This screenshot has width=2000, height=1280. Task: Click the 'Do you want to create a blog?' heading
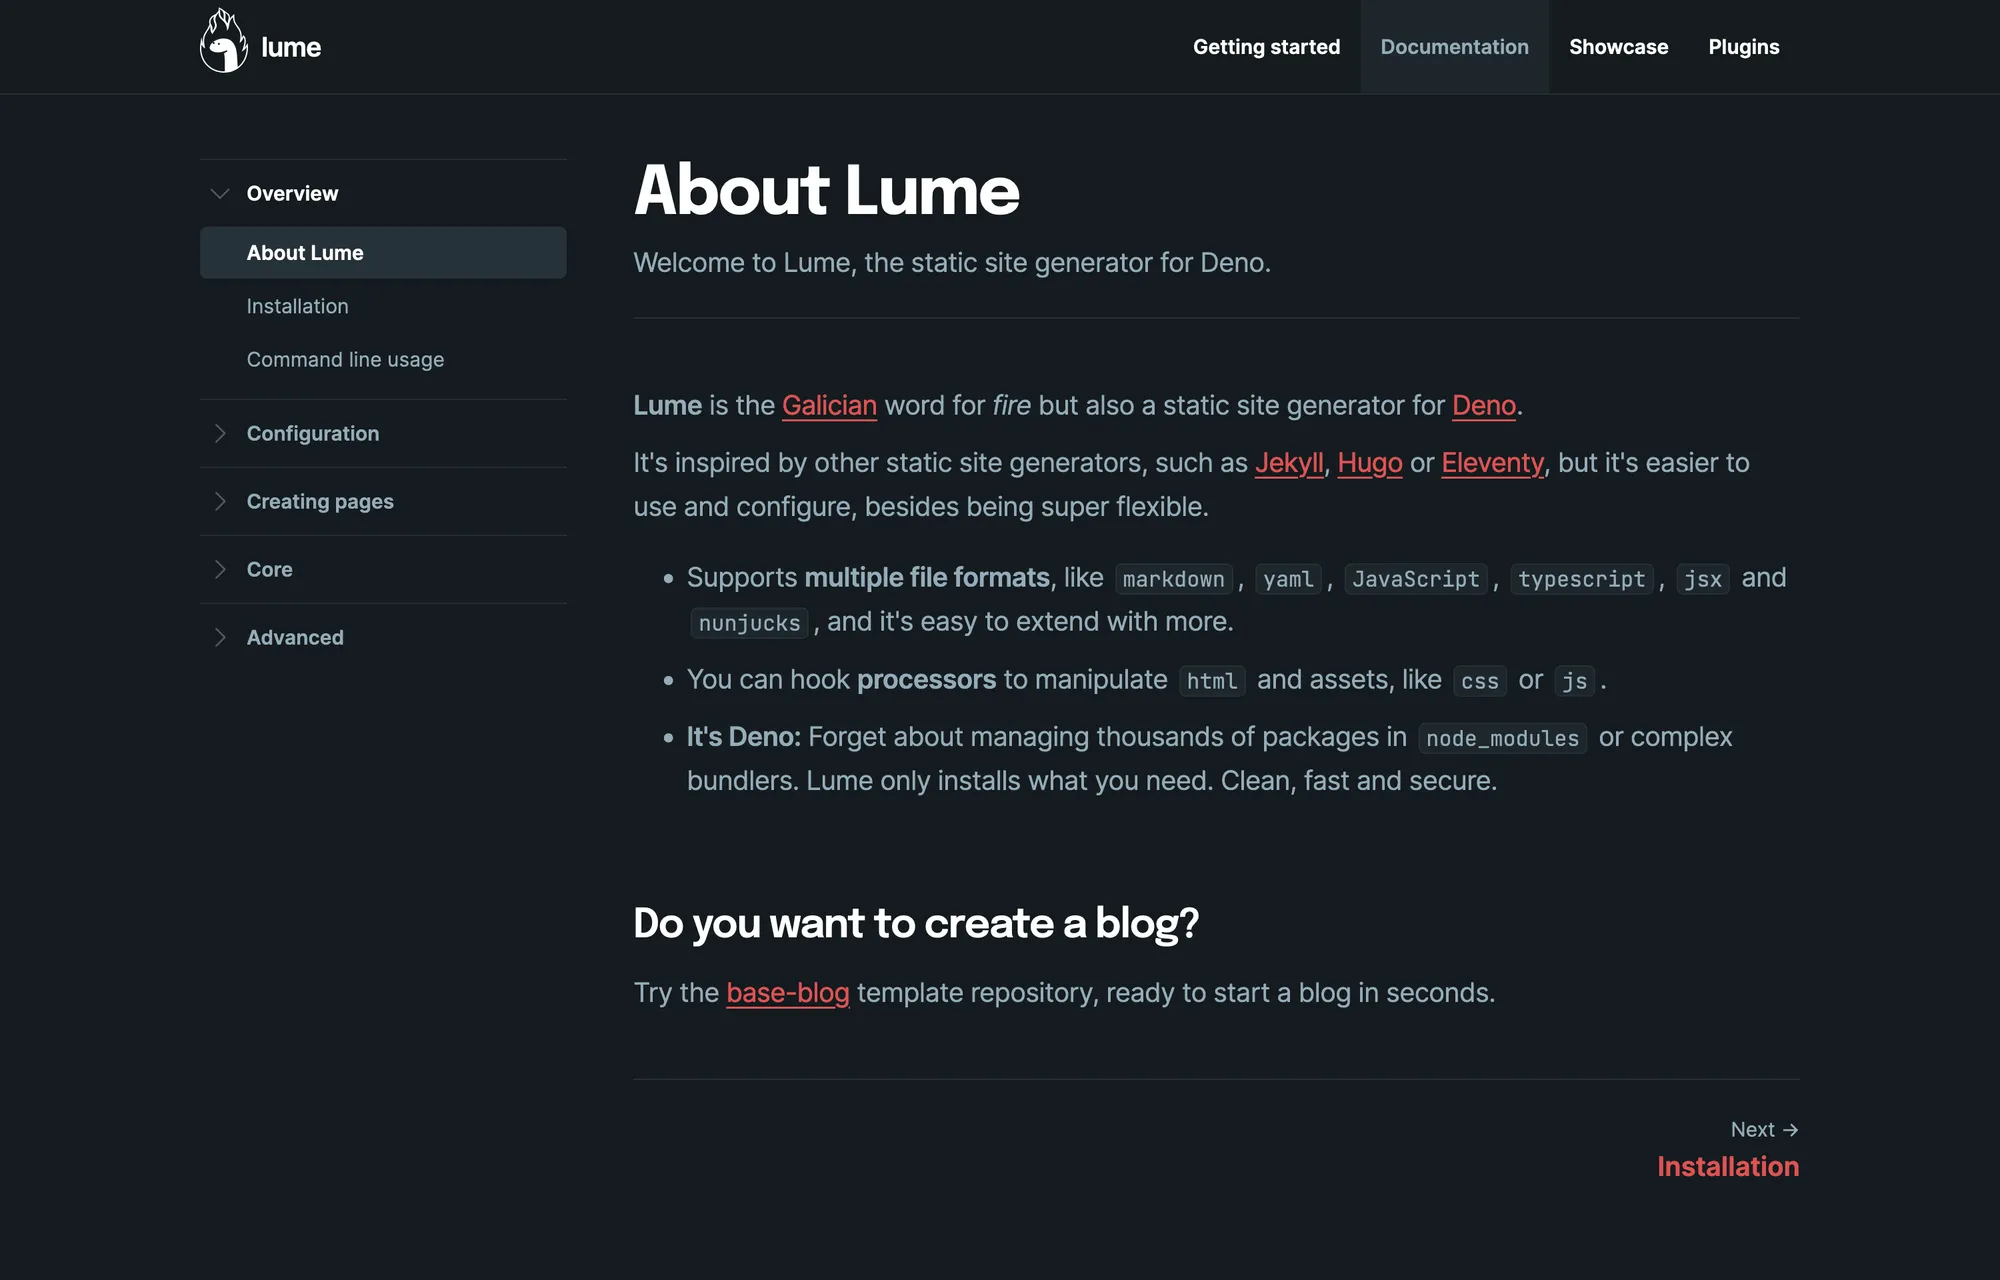point(916,923)
